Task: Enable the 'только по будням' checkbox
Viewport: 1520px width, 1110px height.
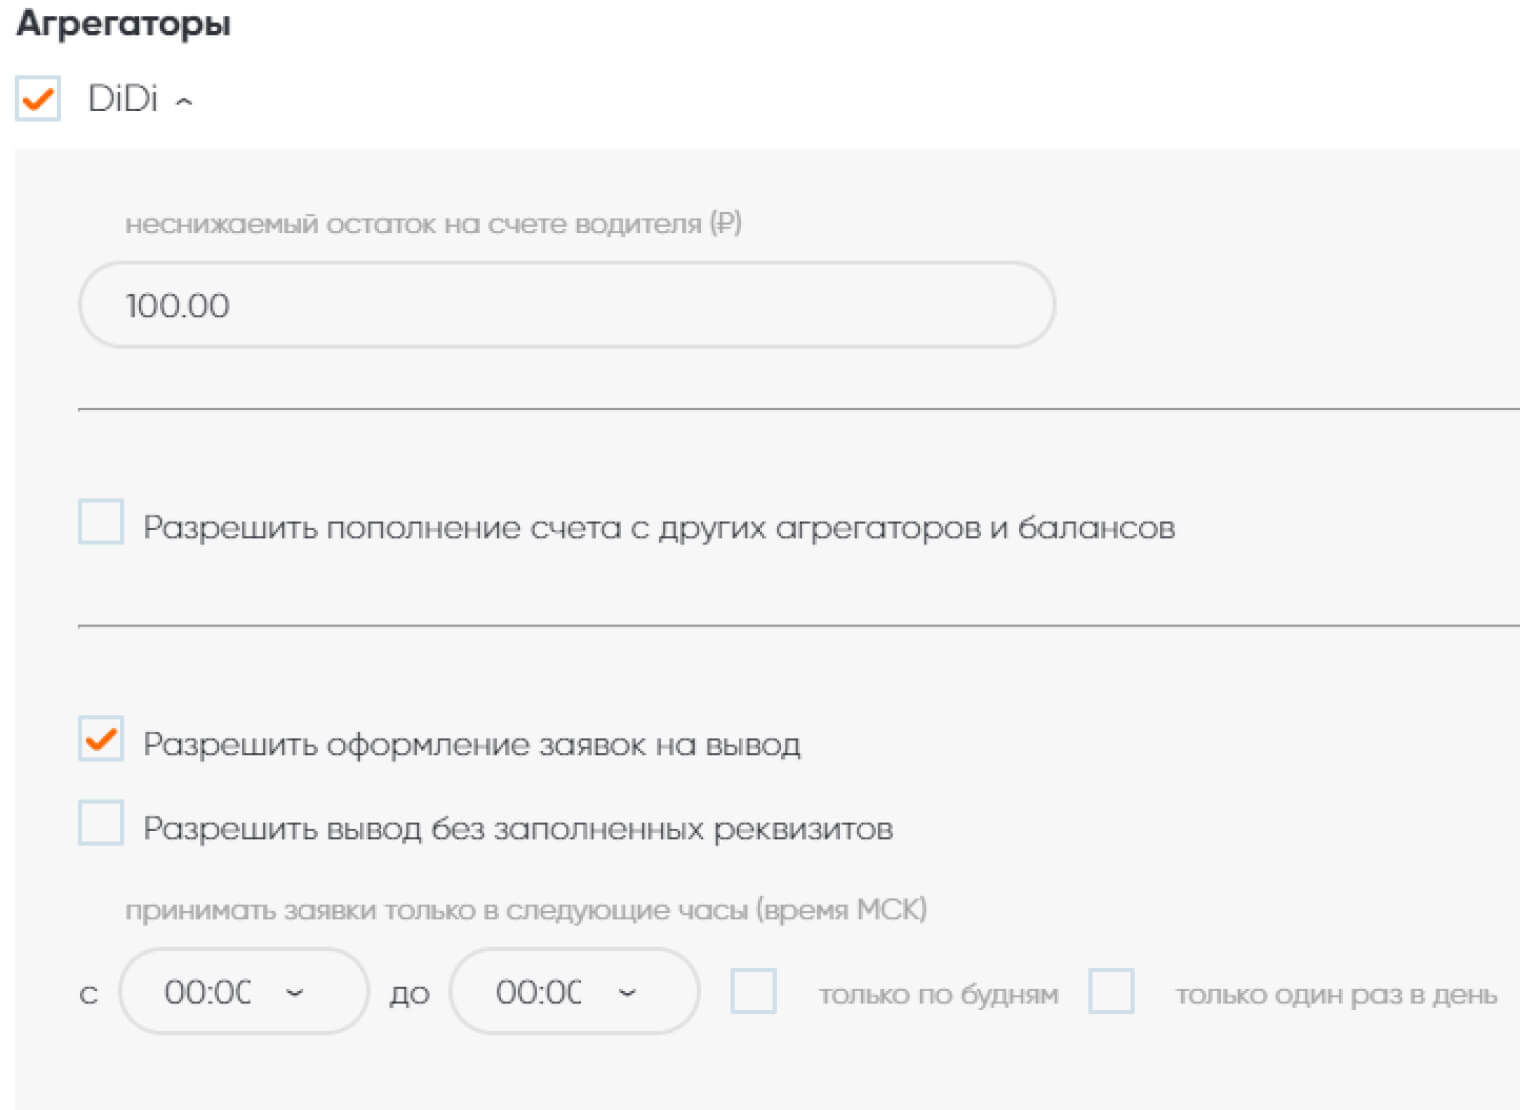Action: [x=753, y=991]
